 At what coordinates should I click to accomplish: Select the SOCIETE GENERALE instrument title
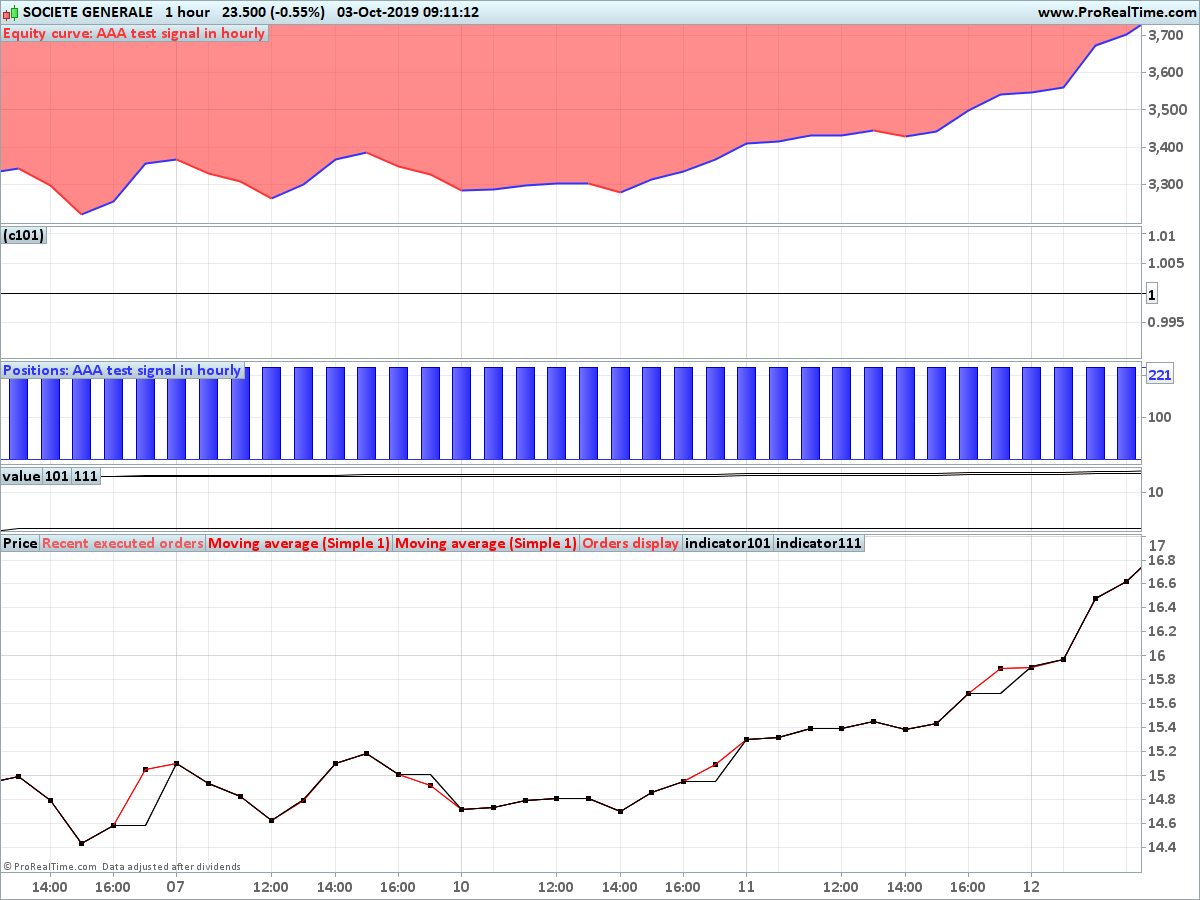(x=88, y=12)
